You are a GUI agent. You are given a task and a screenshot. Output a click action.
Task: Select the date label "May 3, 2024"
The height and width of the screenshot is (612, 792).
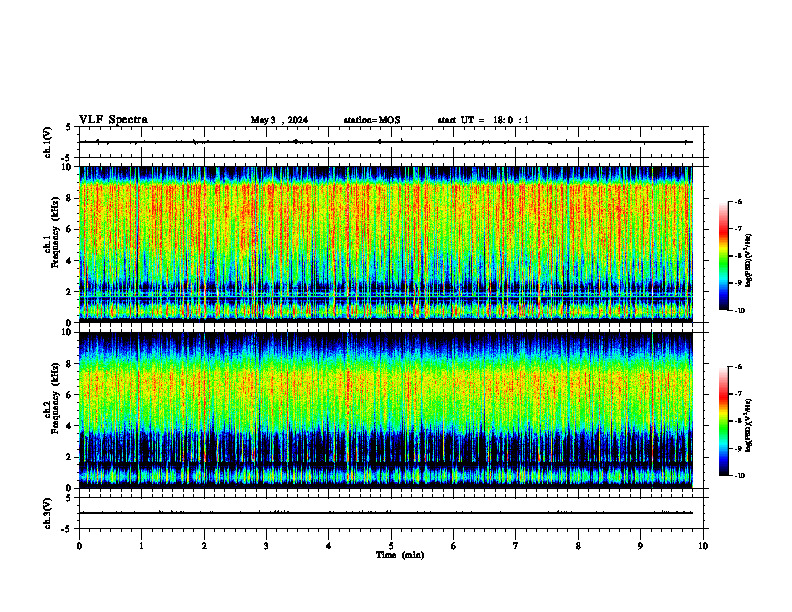click(x=279, y=120)
